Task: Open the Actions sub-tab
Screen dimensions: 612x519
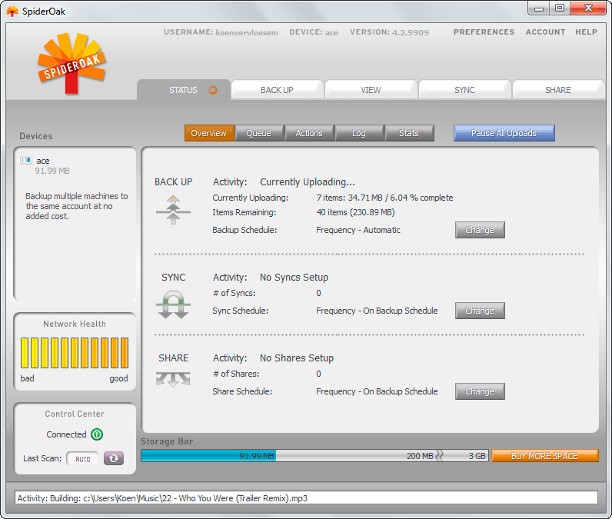Action: click(x=309, y=133)
